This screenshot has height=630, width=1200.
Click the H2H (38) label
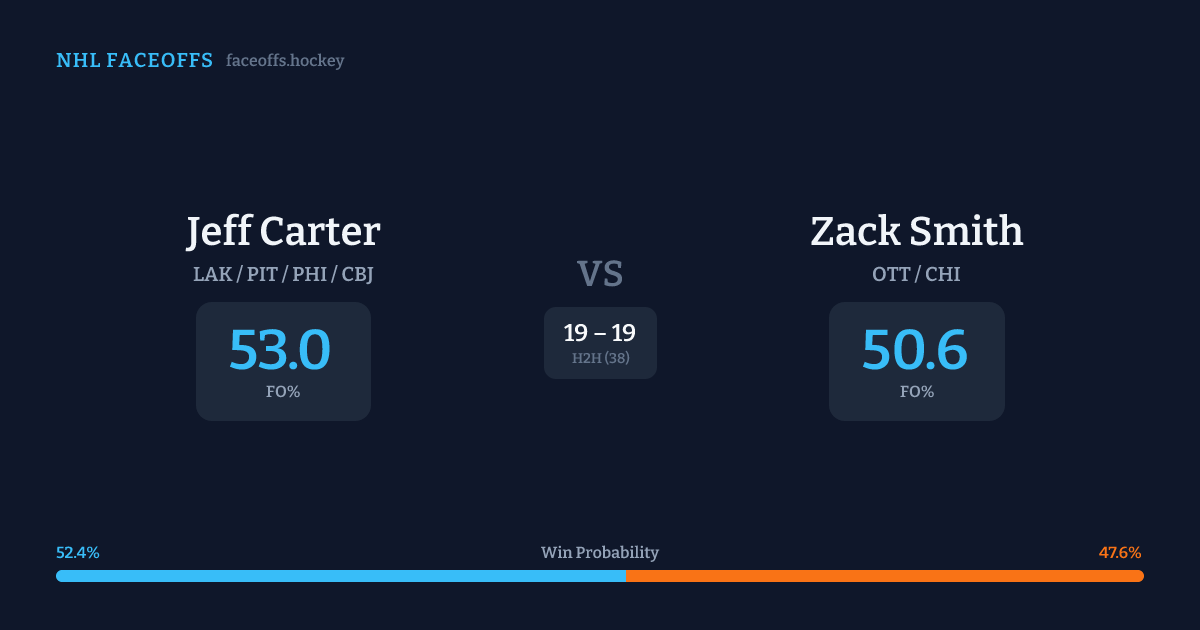600,358
